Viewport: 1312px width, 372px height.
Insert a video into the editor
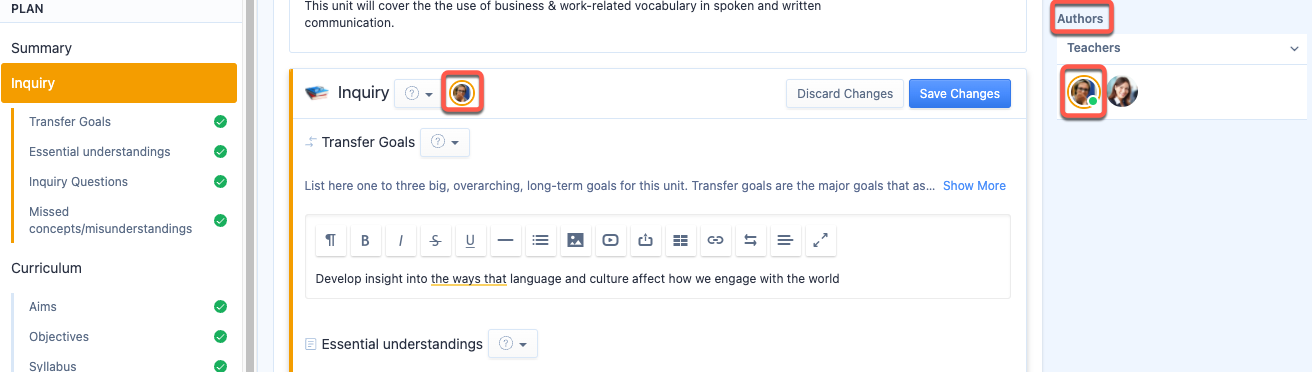click(610, 240)
